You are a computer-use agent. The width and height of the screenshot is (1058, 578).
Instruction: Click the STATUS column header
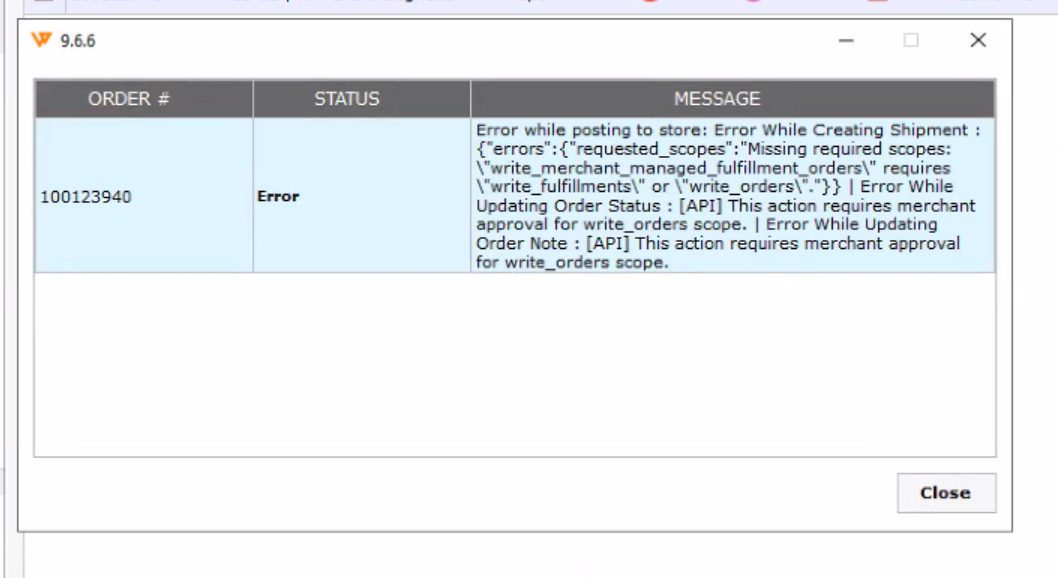click(x=362, y=99)
